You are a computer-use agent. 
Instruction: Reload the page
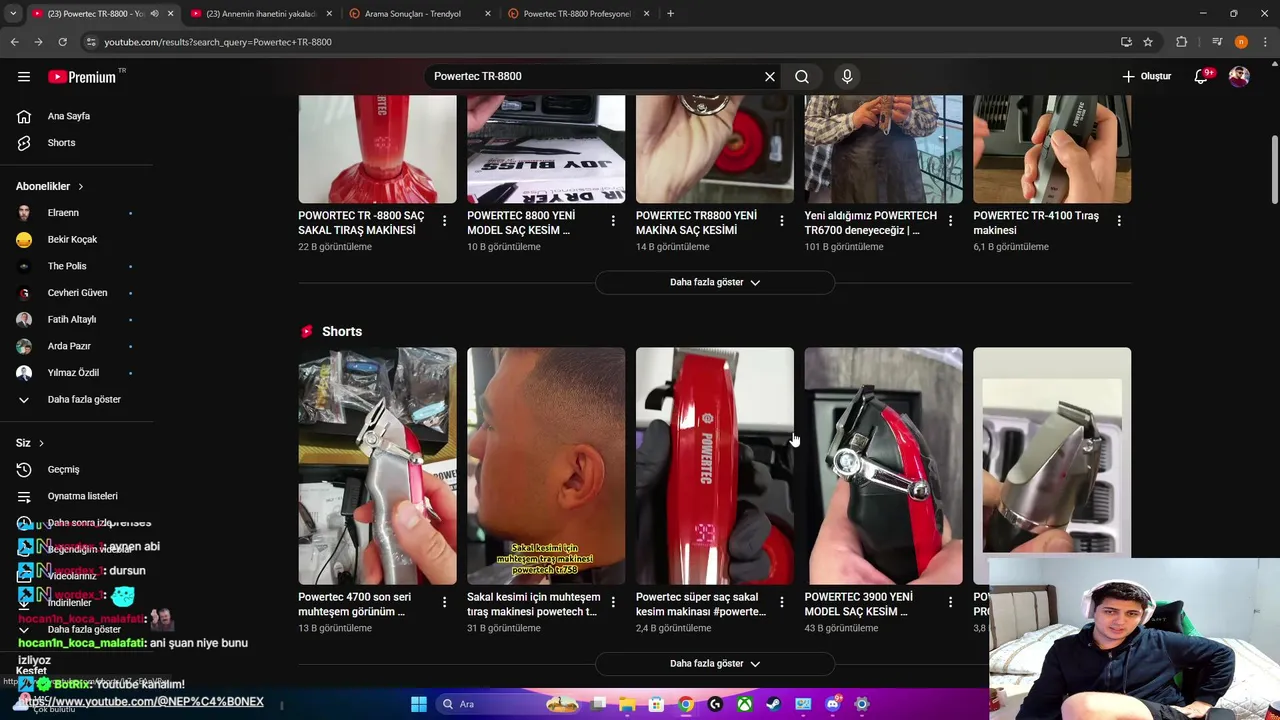[x=62, y=42]
